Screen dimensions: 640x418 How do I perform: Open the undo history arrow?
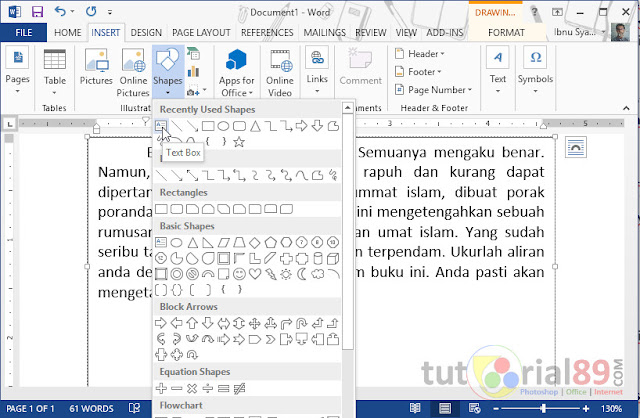(x=73, y=11)
